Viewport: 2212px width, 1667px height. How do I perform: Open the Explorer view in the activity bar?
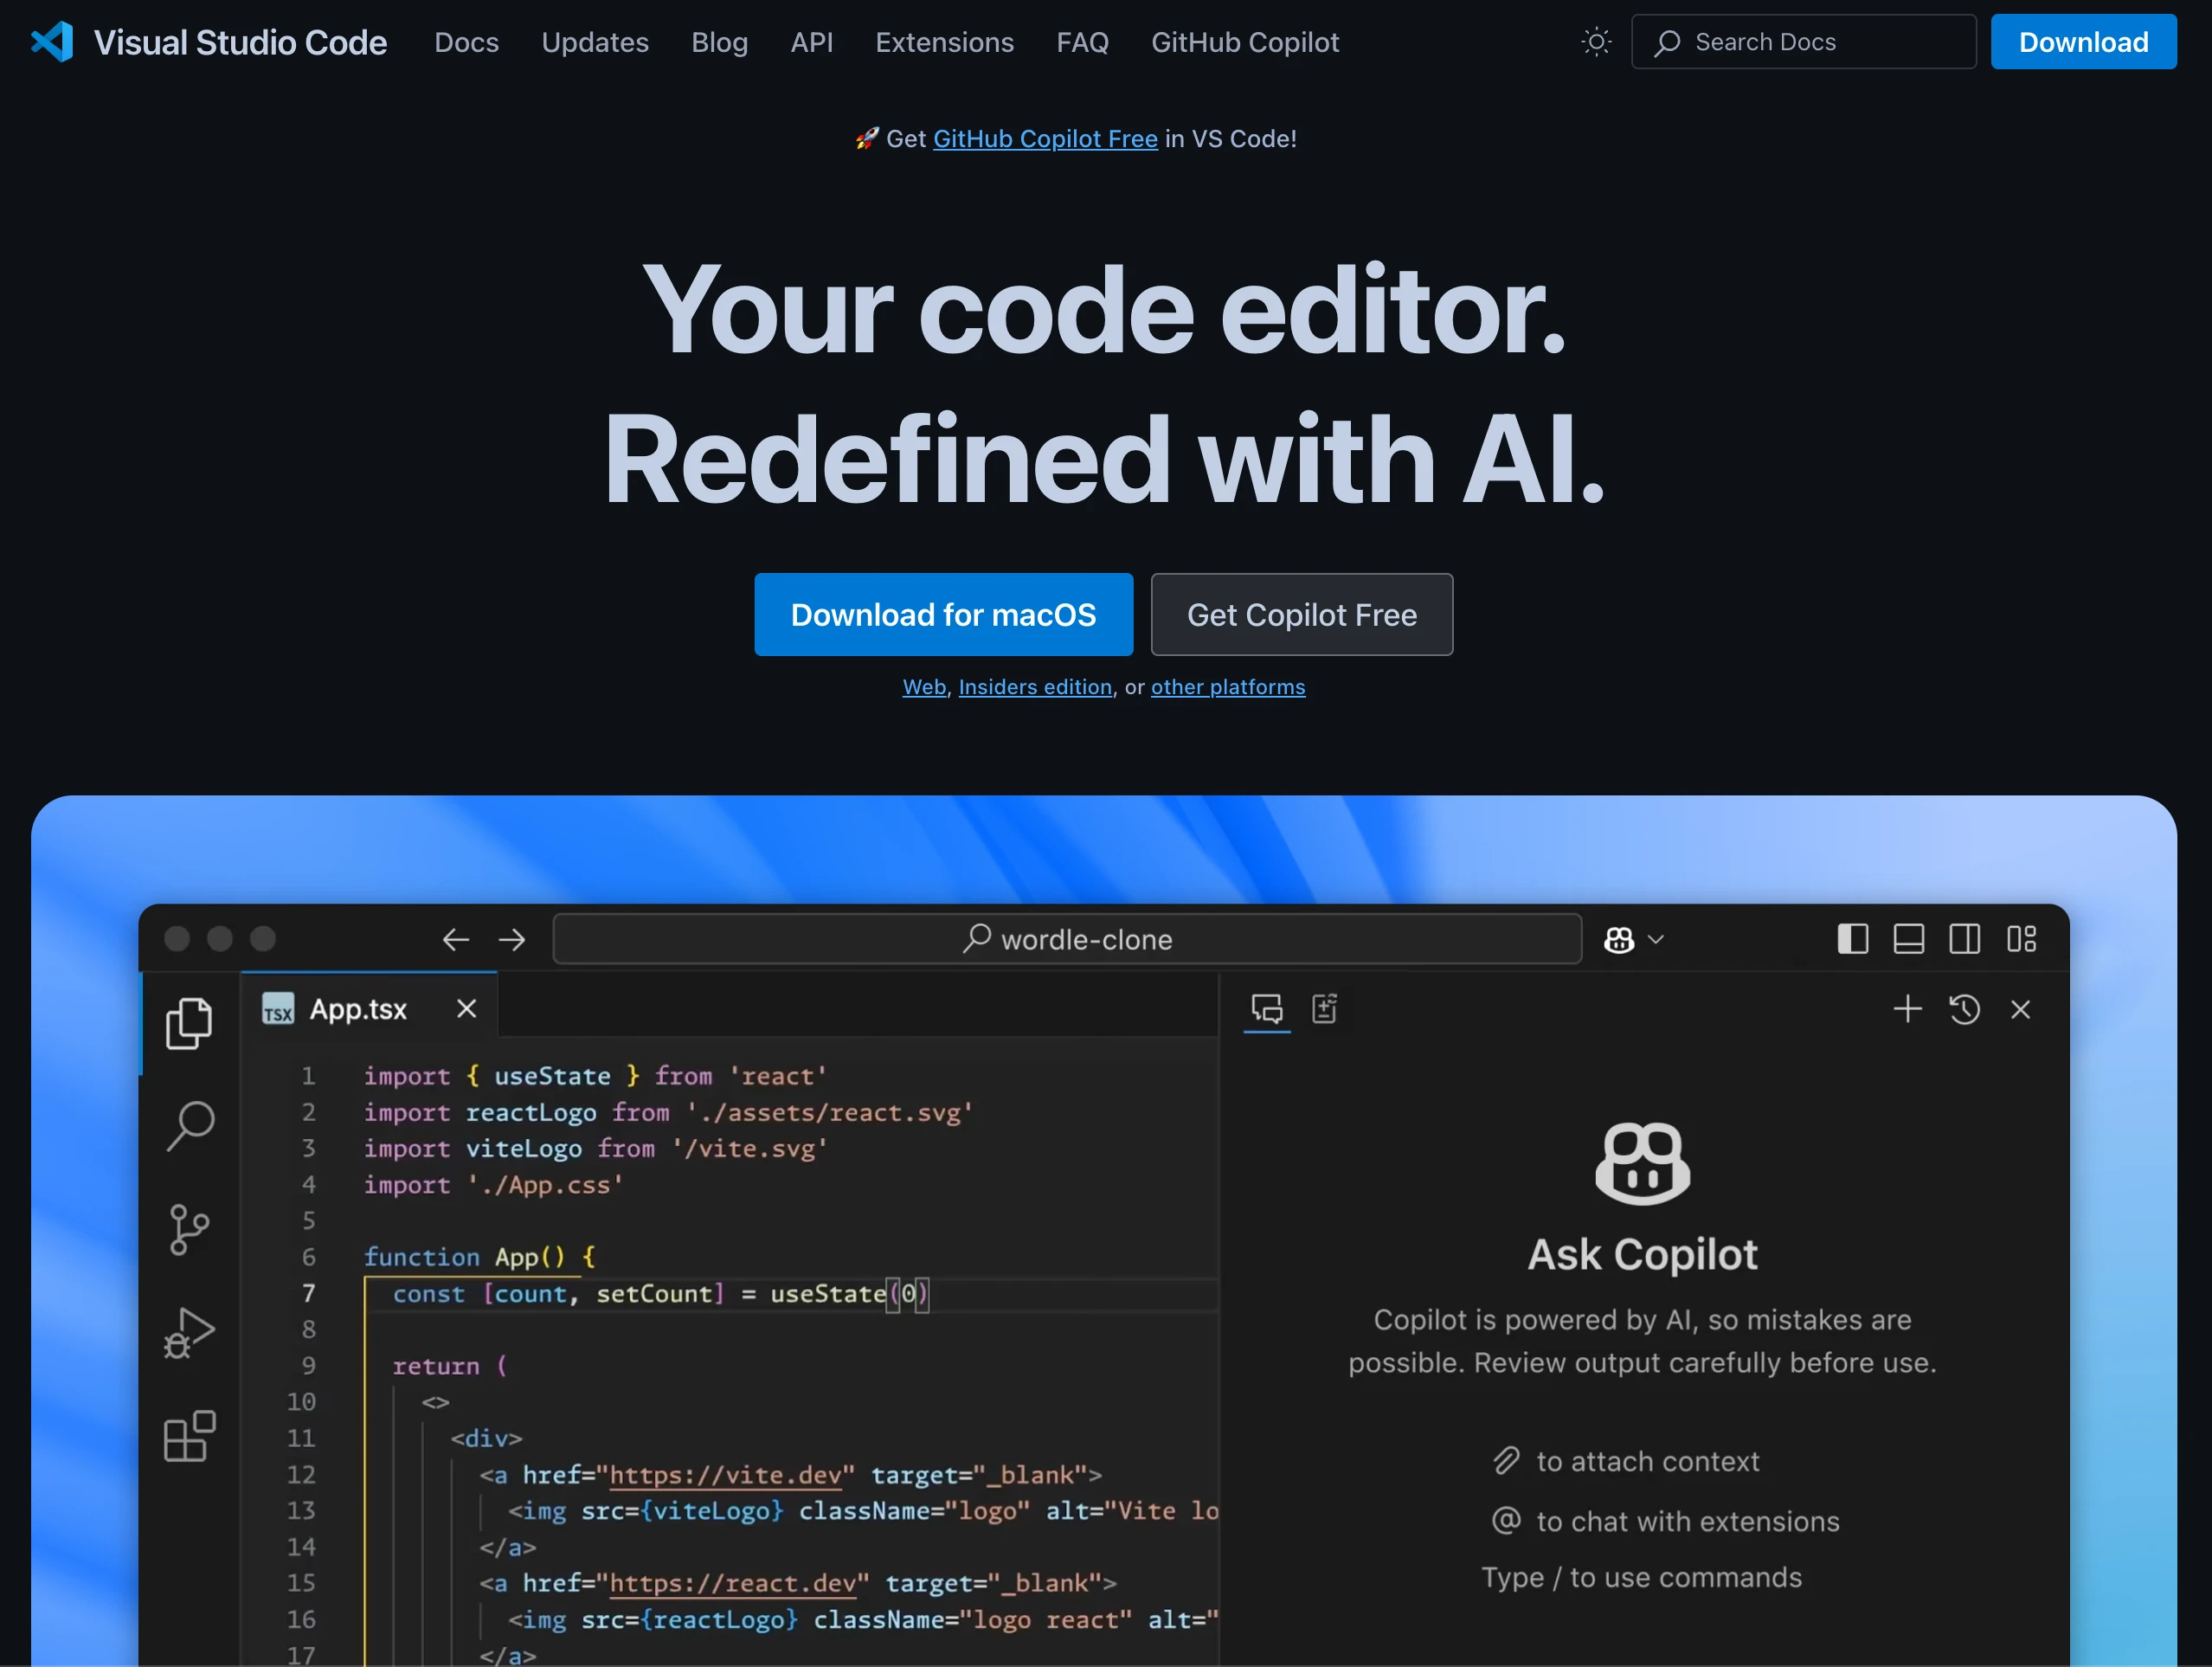[x=190, y=1022]
